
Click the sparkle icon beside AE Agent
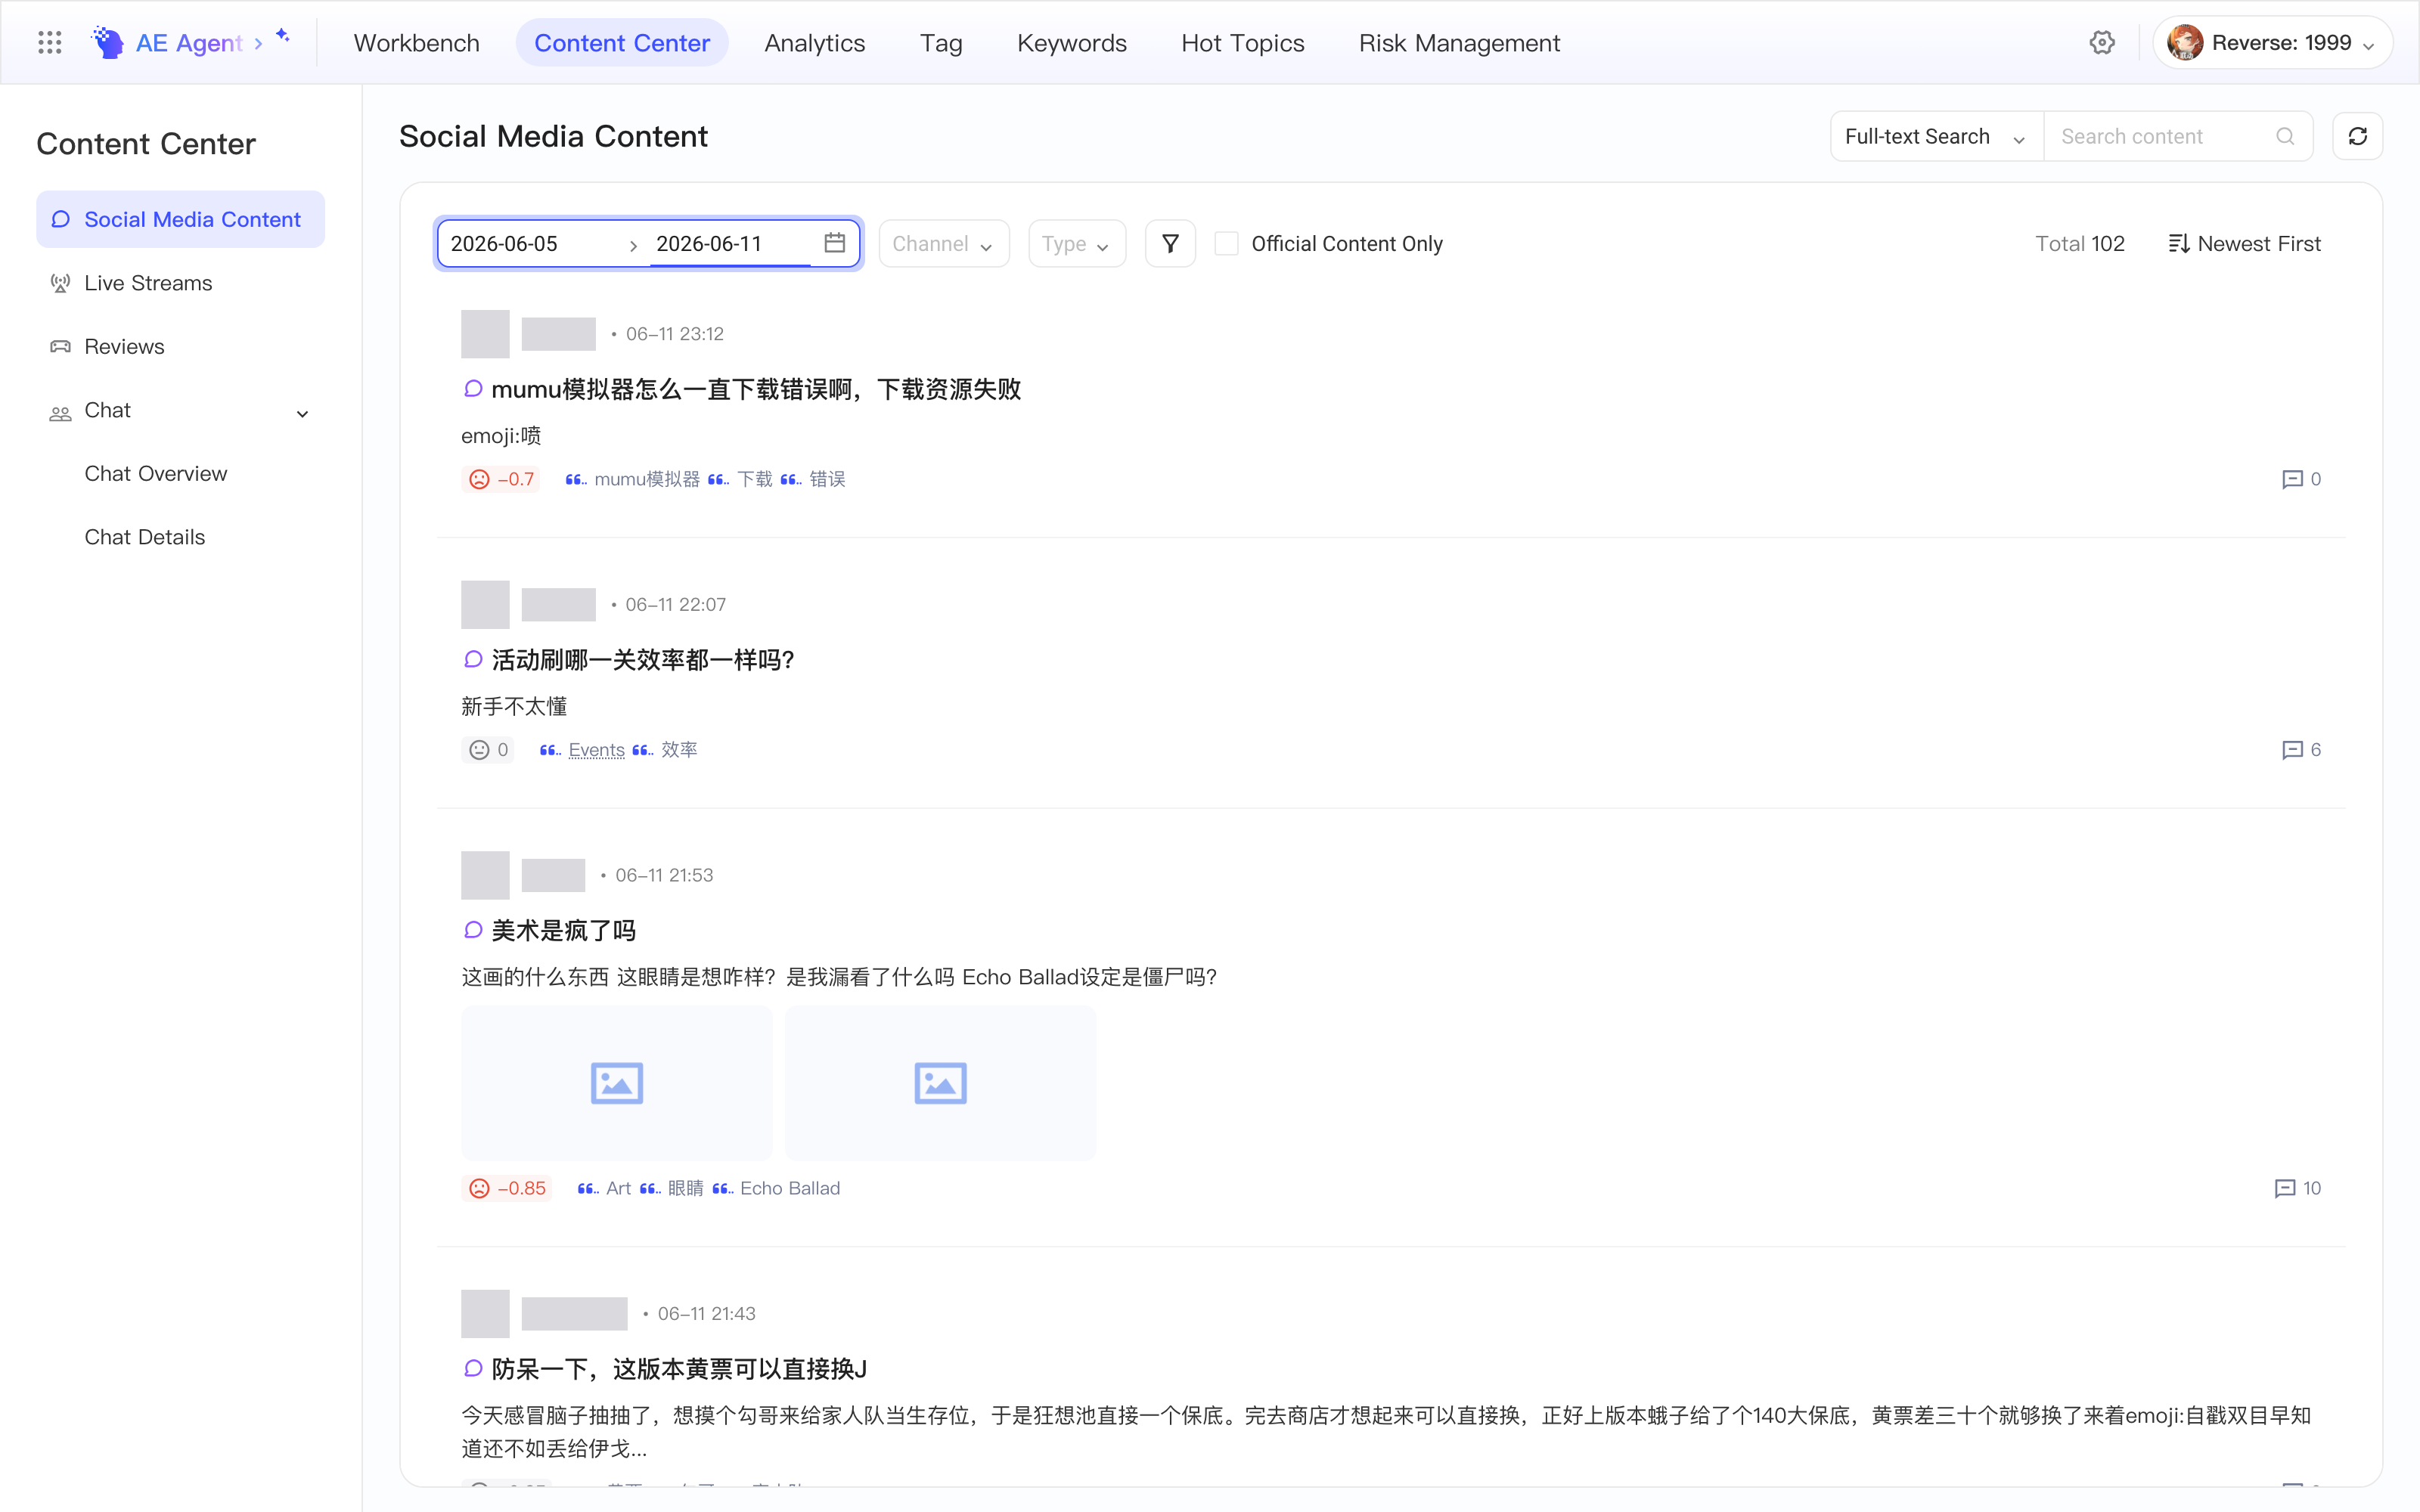[283, 36]
